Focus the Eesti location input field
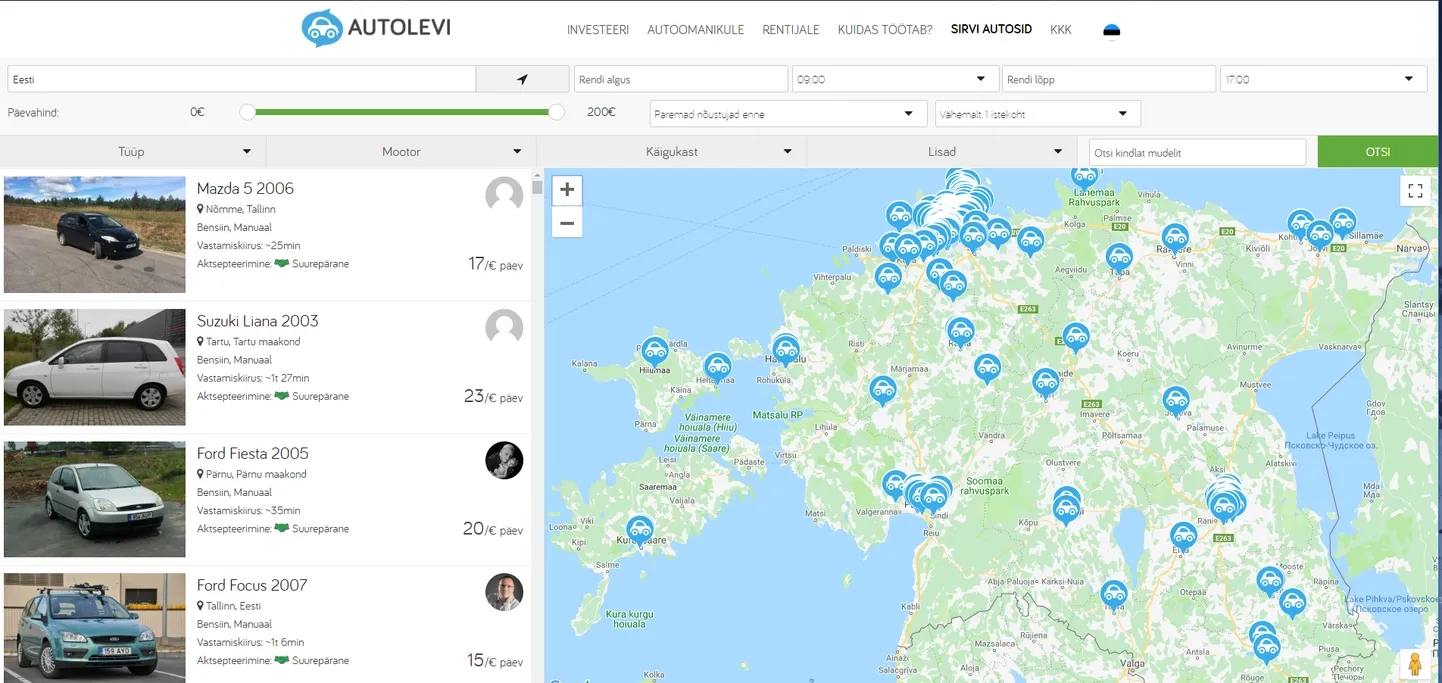1442x683 pixels. [x=241, y=79]
